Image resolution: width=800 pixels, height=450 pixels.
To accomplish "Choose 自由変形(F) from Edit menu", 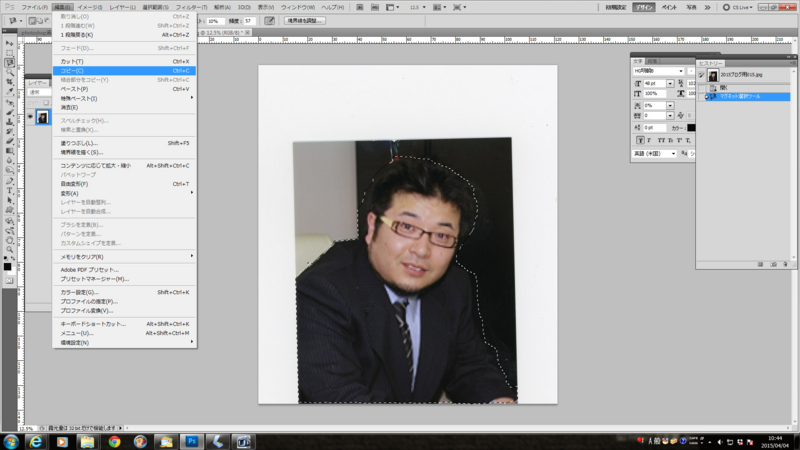I will (x=124, y=184).
